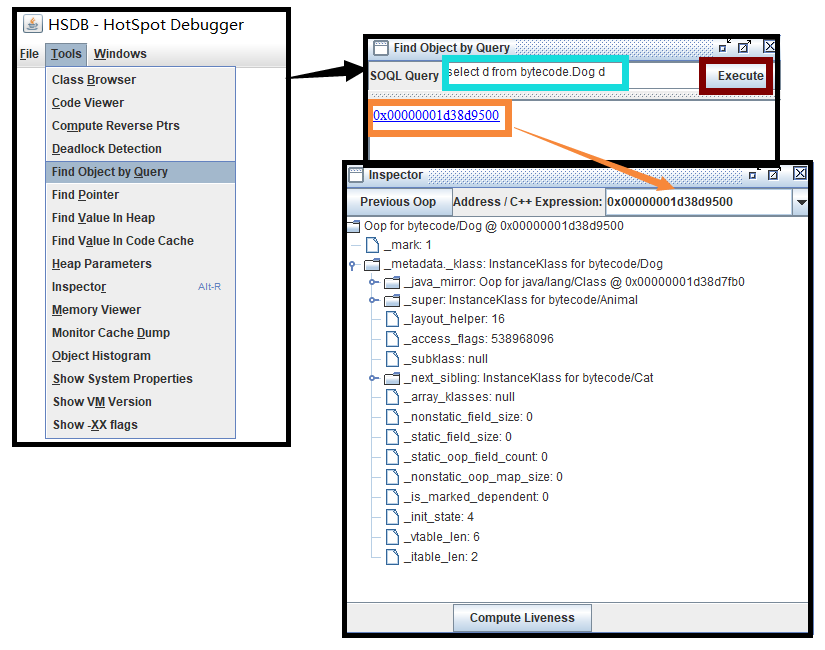Expand the _super InstanceKlass node
The height and width of the screenshot is (650, 825).
(374, 301)
